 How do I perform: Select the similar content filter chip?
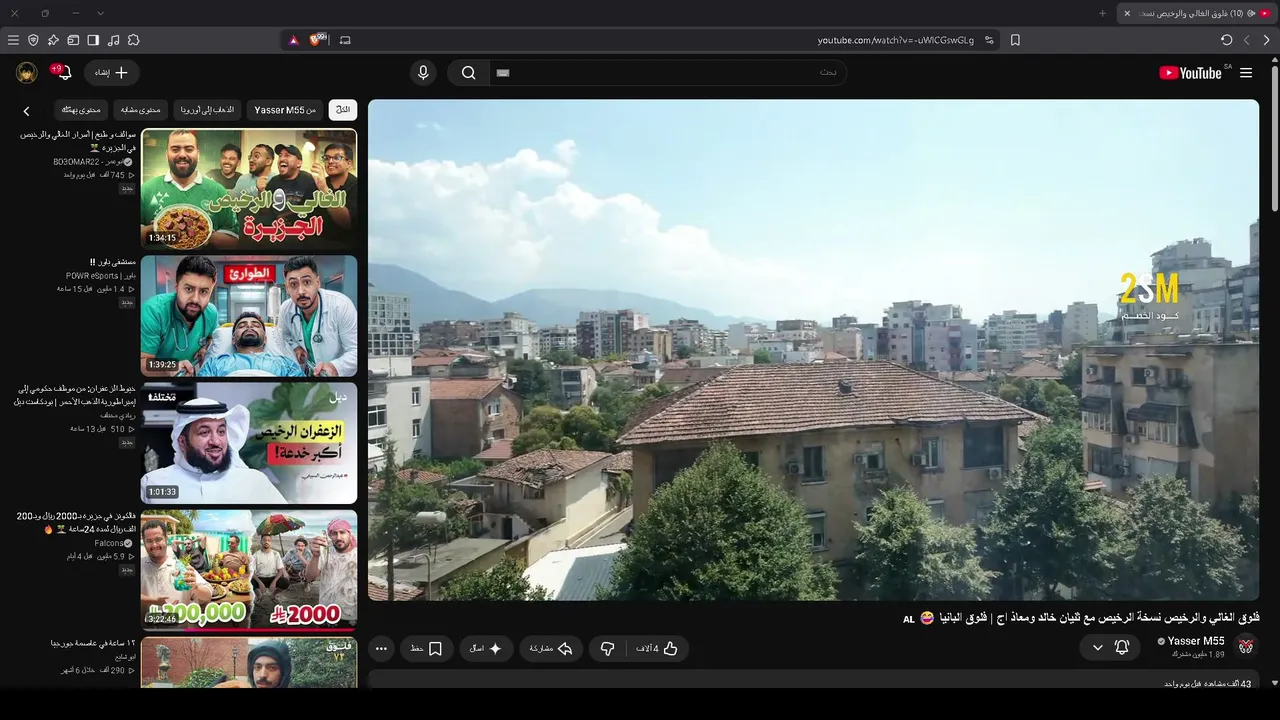(140, 110)
